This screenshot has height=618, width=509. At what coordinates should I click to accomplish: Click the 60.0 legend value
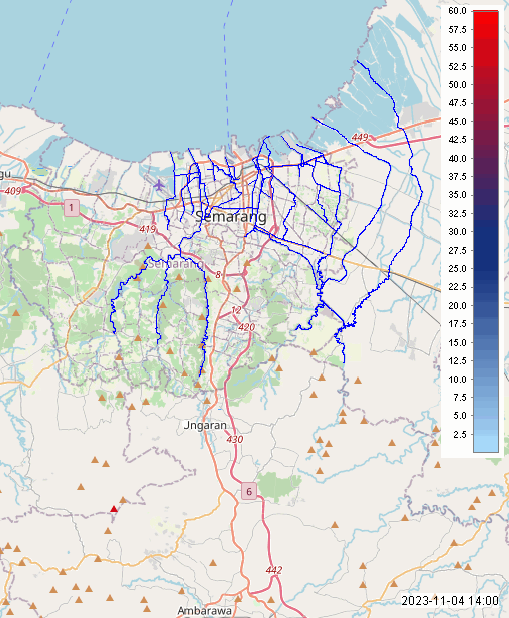tap(457, 11)
